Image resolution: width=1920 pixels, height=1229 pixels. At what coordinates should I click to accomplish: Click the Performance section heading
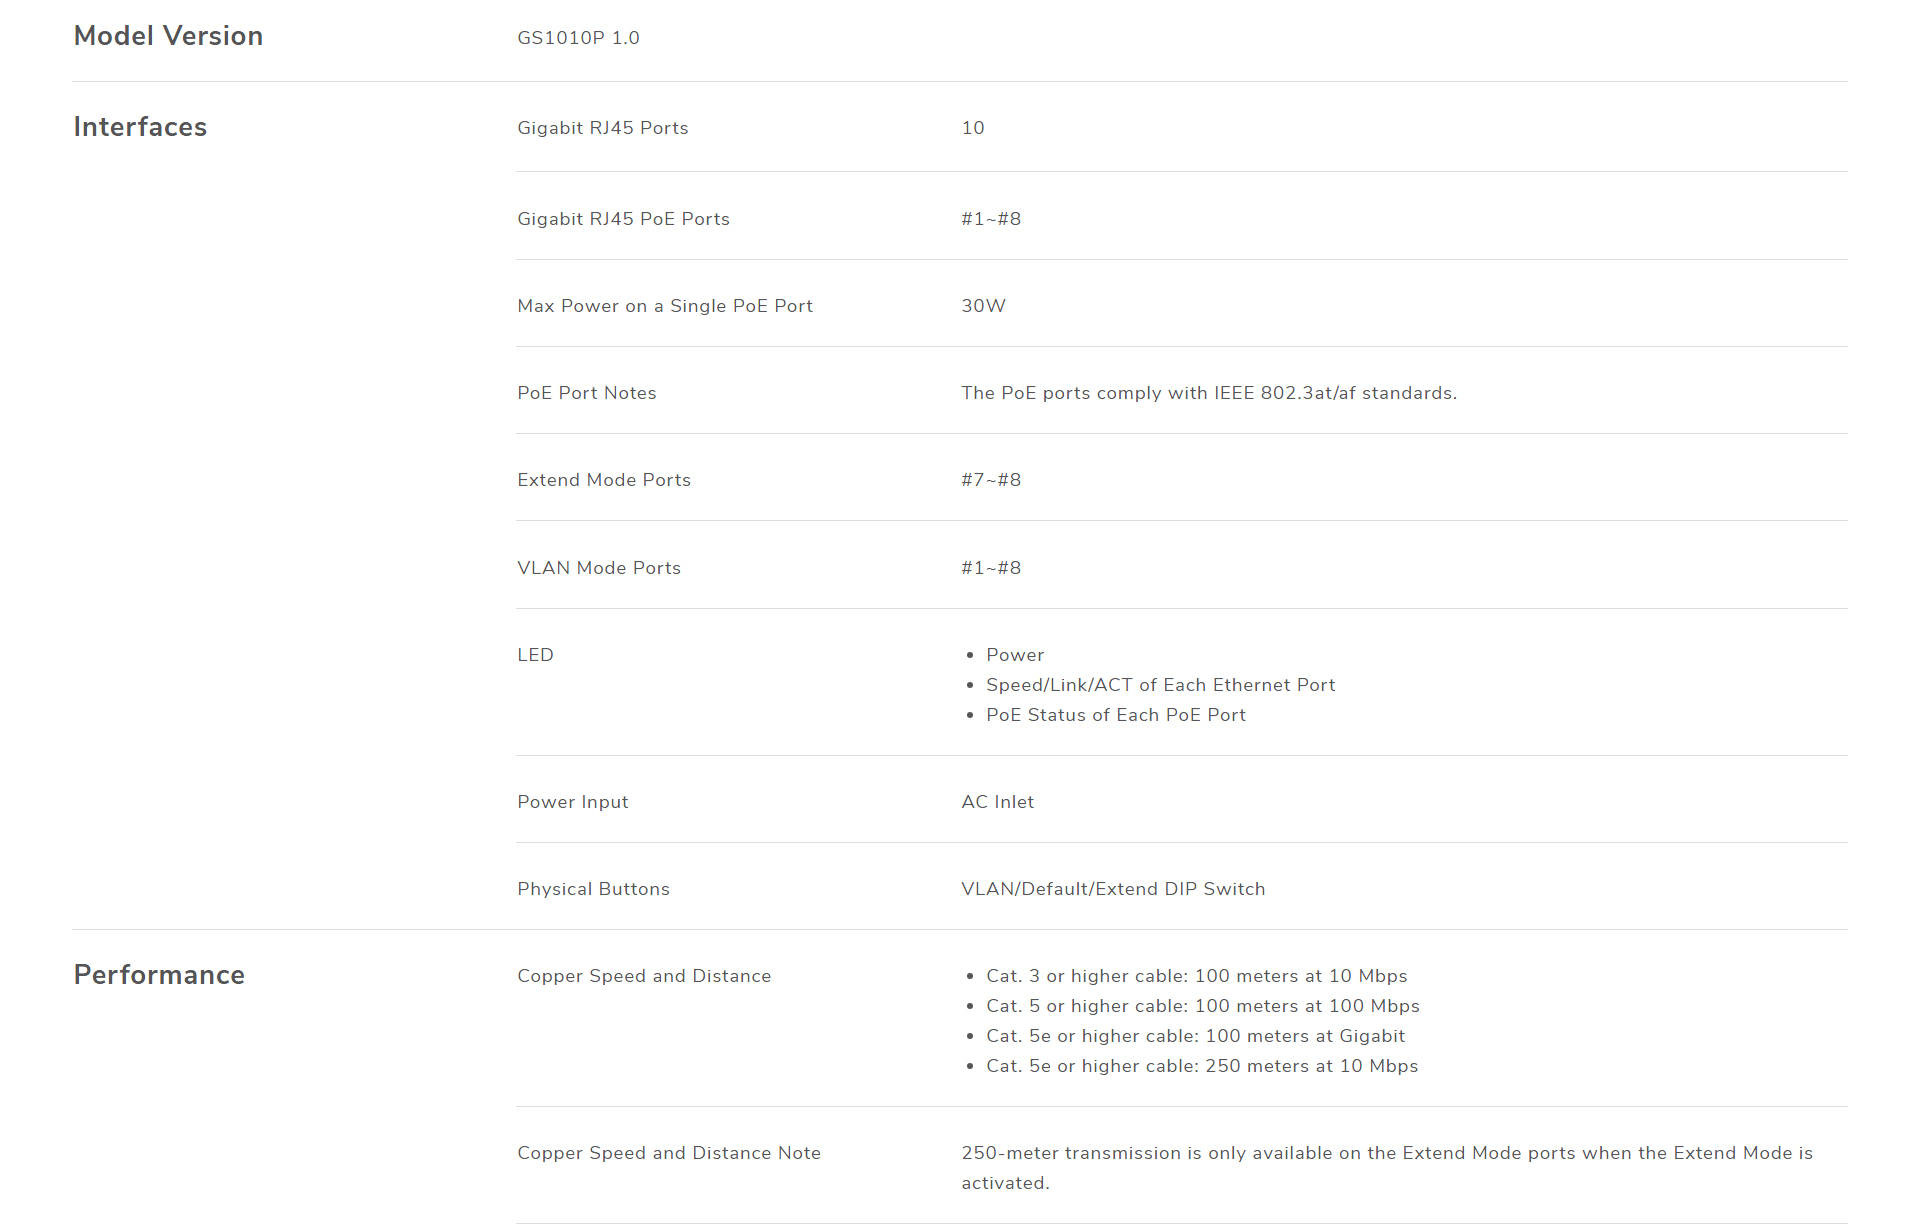(159, 975)
